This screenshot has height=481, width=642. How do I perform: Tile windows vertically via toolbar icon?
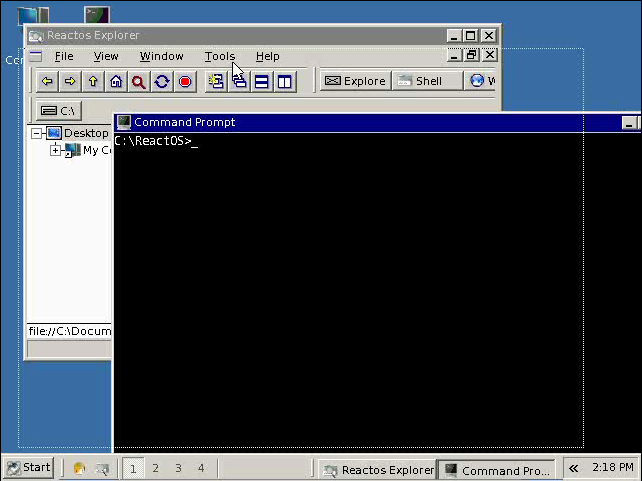pyautogui.click(x=285, y=81)
